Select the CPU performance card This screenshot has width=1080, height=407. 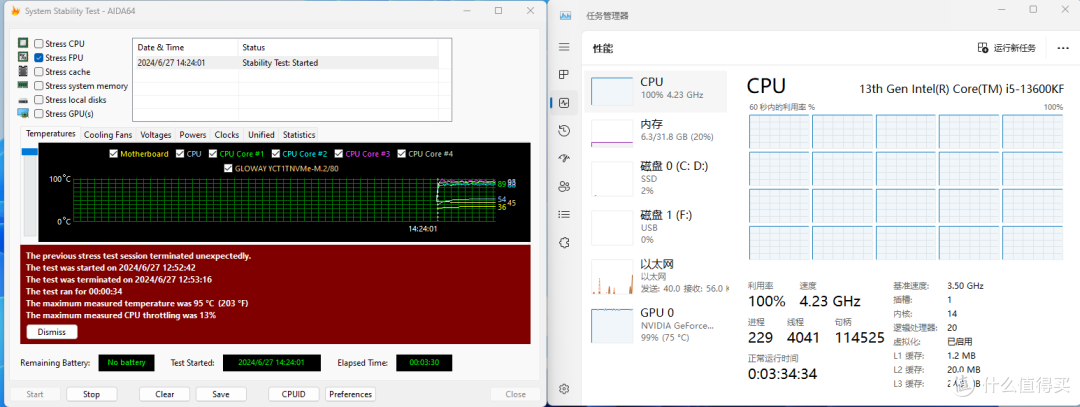click(x=655, y=92)
